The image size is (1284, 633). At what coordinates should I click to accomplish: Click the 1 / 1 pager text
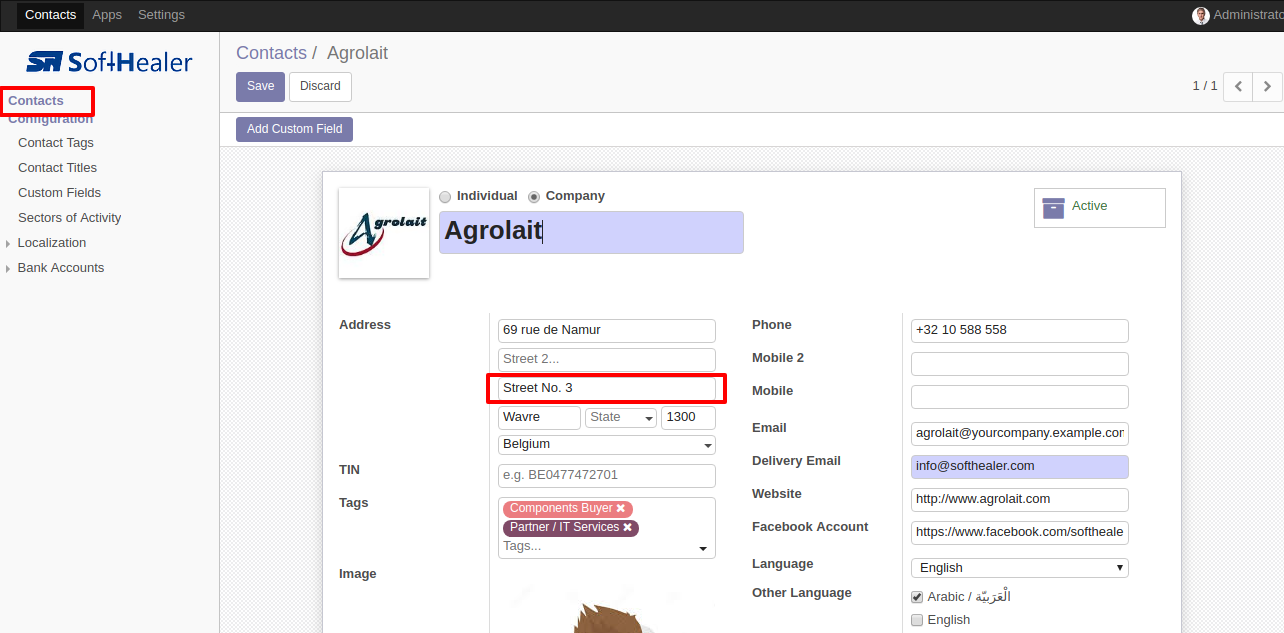click(1205, 86)
